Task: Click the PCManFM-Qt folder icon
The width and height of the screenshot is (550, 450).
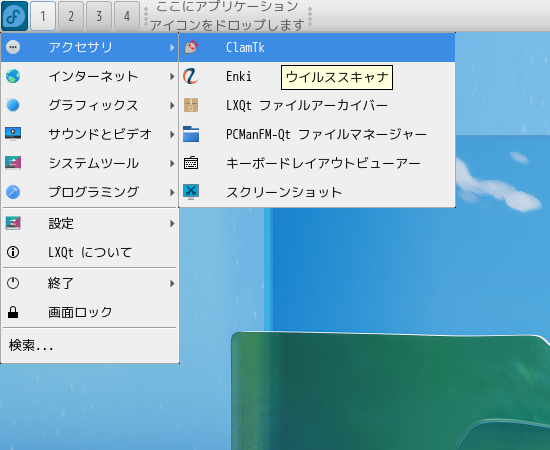Action: tap(191, 134)
